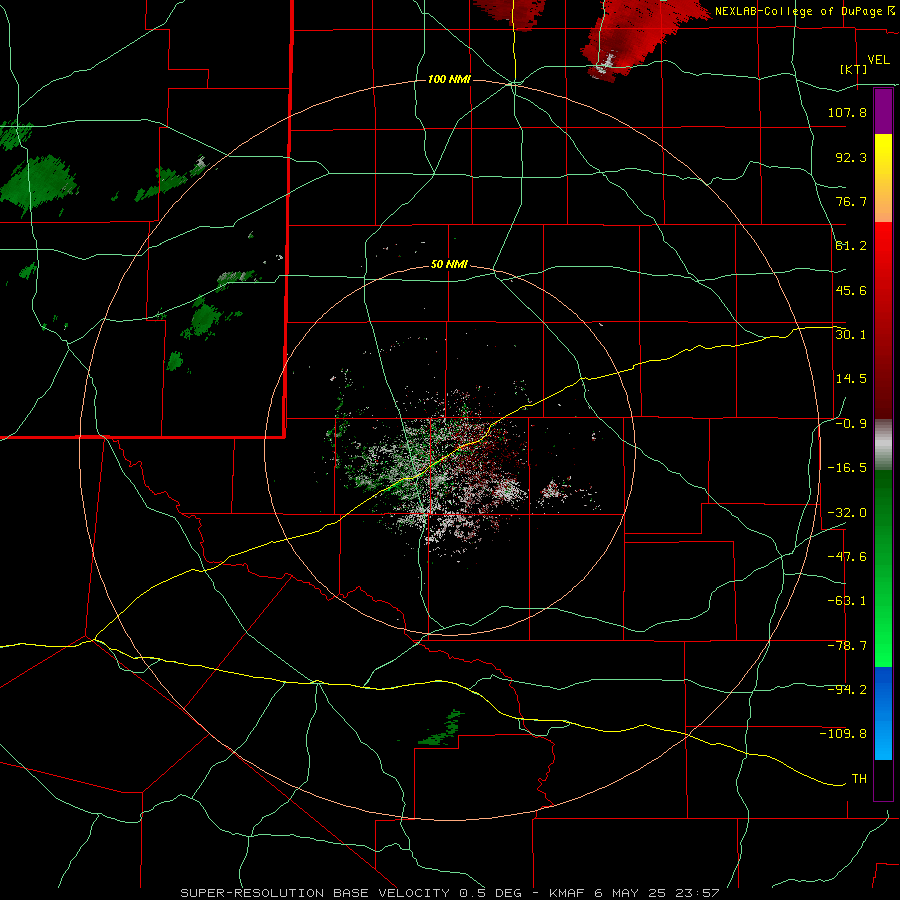900x900 pixels.
Task: Click the 100 NMI range ring label
Action: point(449,79)
